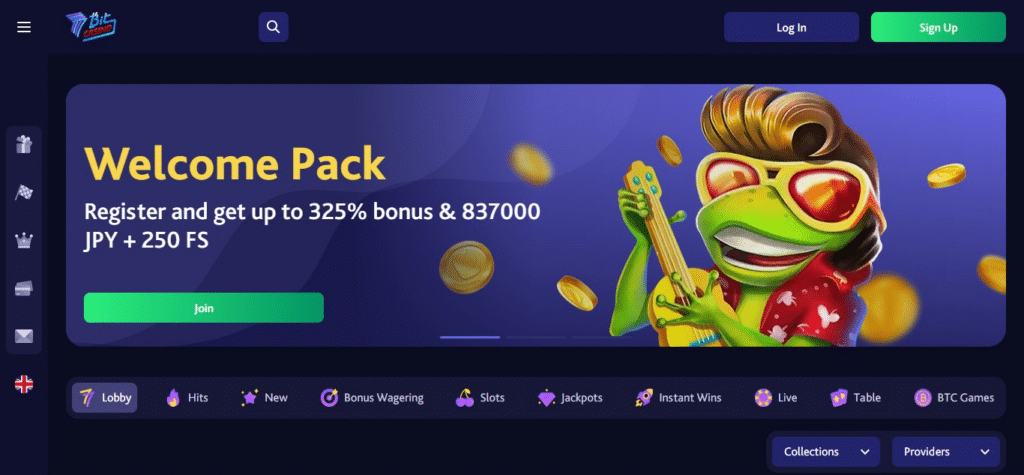The width and height of the screenshot is (1024, 475).
Task: Open the checkered flag tournaments icon
Action: tap(24, 192)
